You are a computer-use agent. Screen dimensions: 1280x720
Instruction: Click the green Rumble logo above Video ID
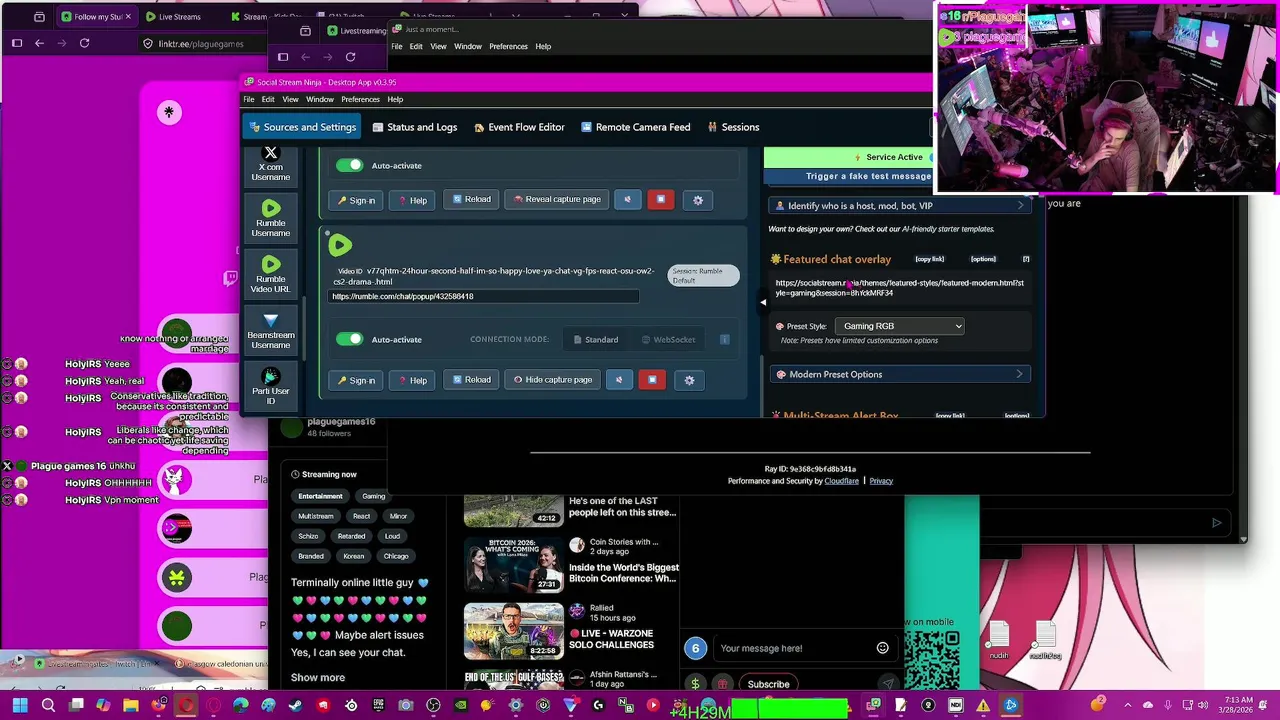(x=340, y=245)
